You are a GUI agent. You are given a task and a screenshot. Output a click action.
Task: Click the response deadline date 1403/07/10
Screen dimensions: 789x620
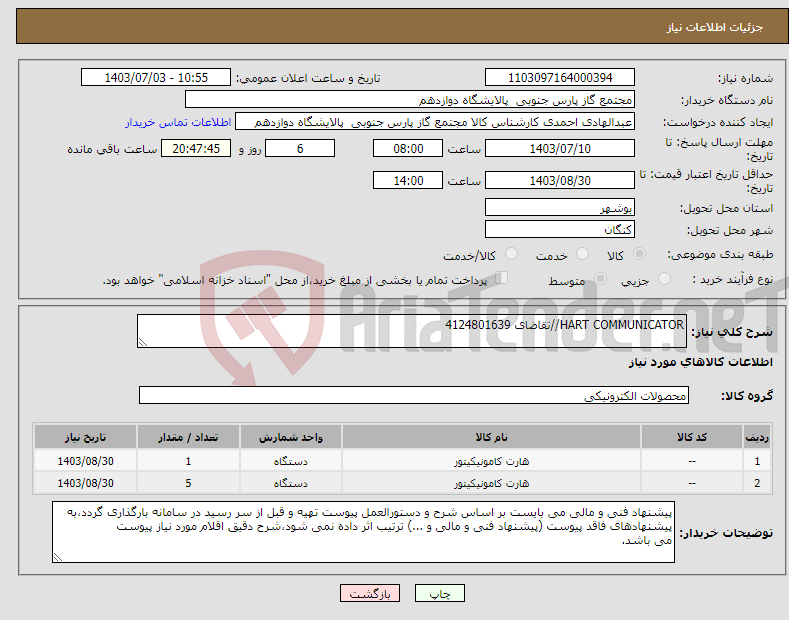click(x=560, y=148)
